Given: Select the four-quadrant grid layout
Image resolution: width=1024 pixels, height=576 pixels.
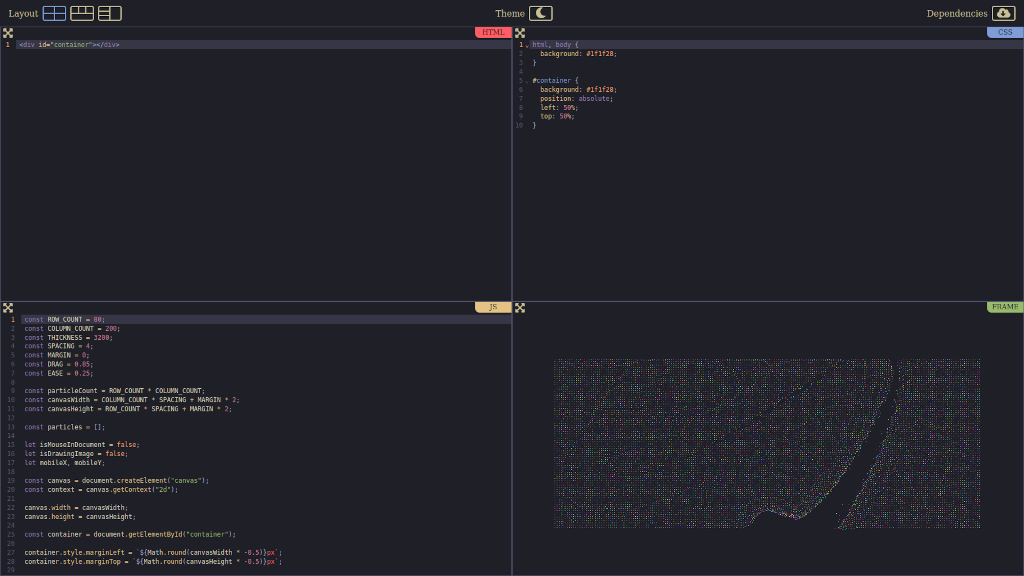Looking at the screenshot, I should coord(54,13).
